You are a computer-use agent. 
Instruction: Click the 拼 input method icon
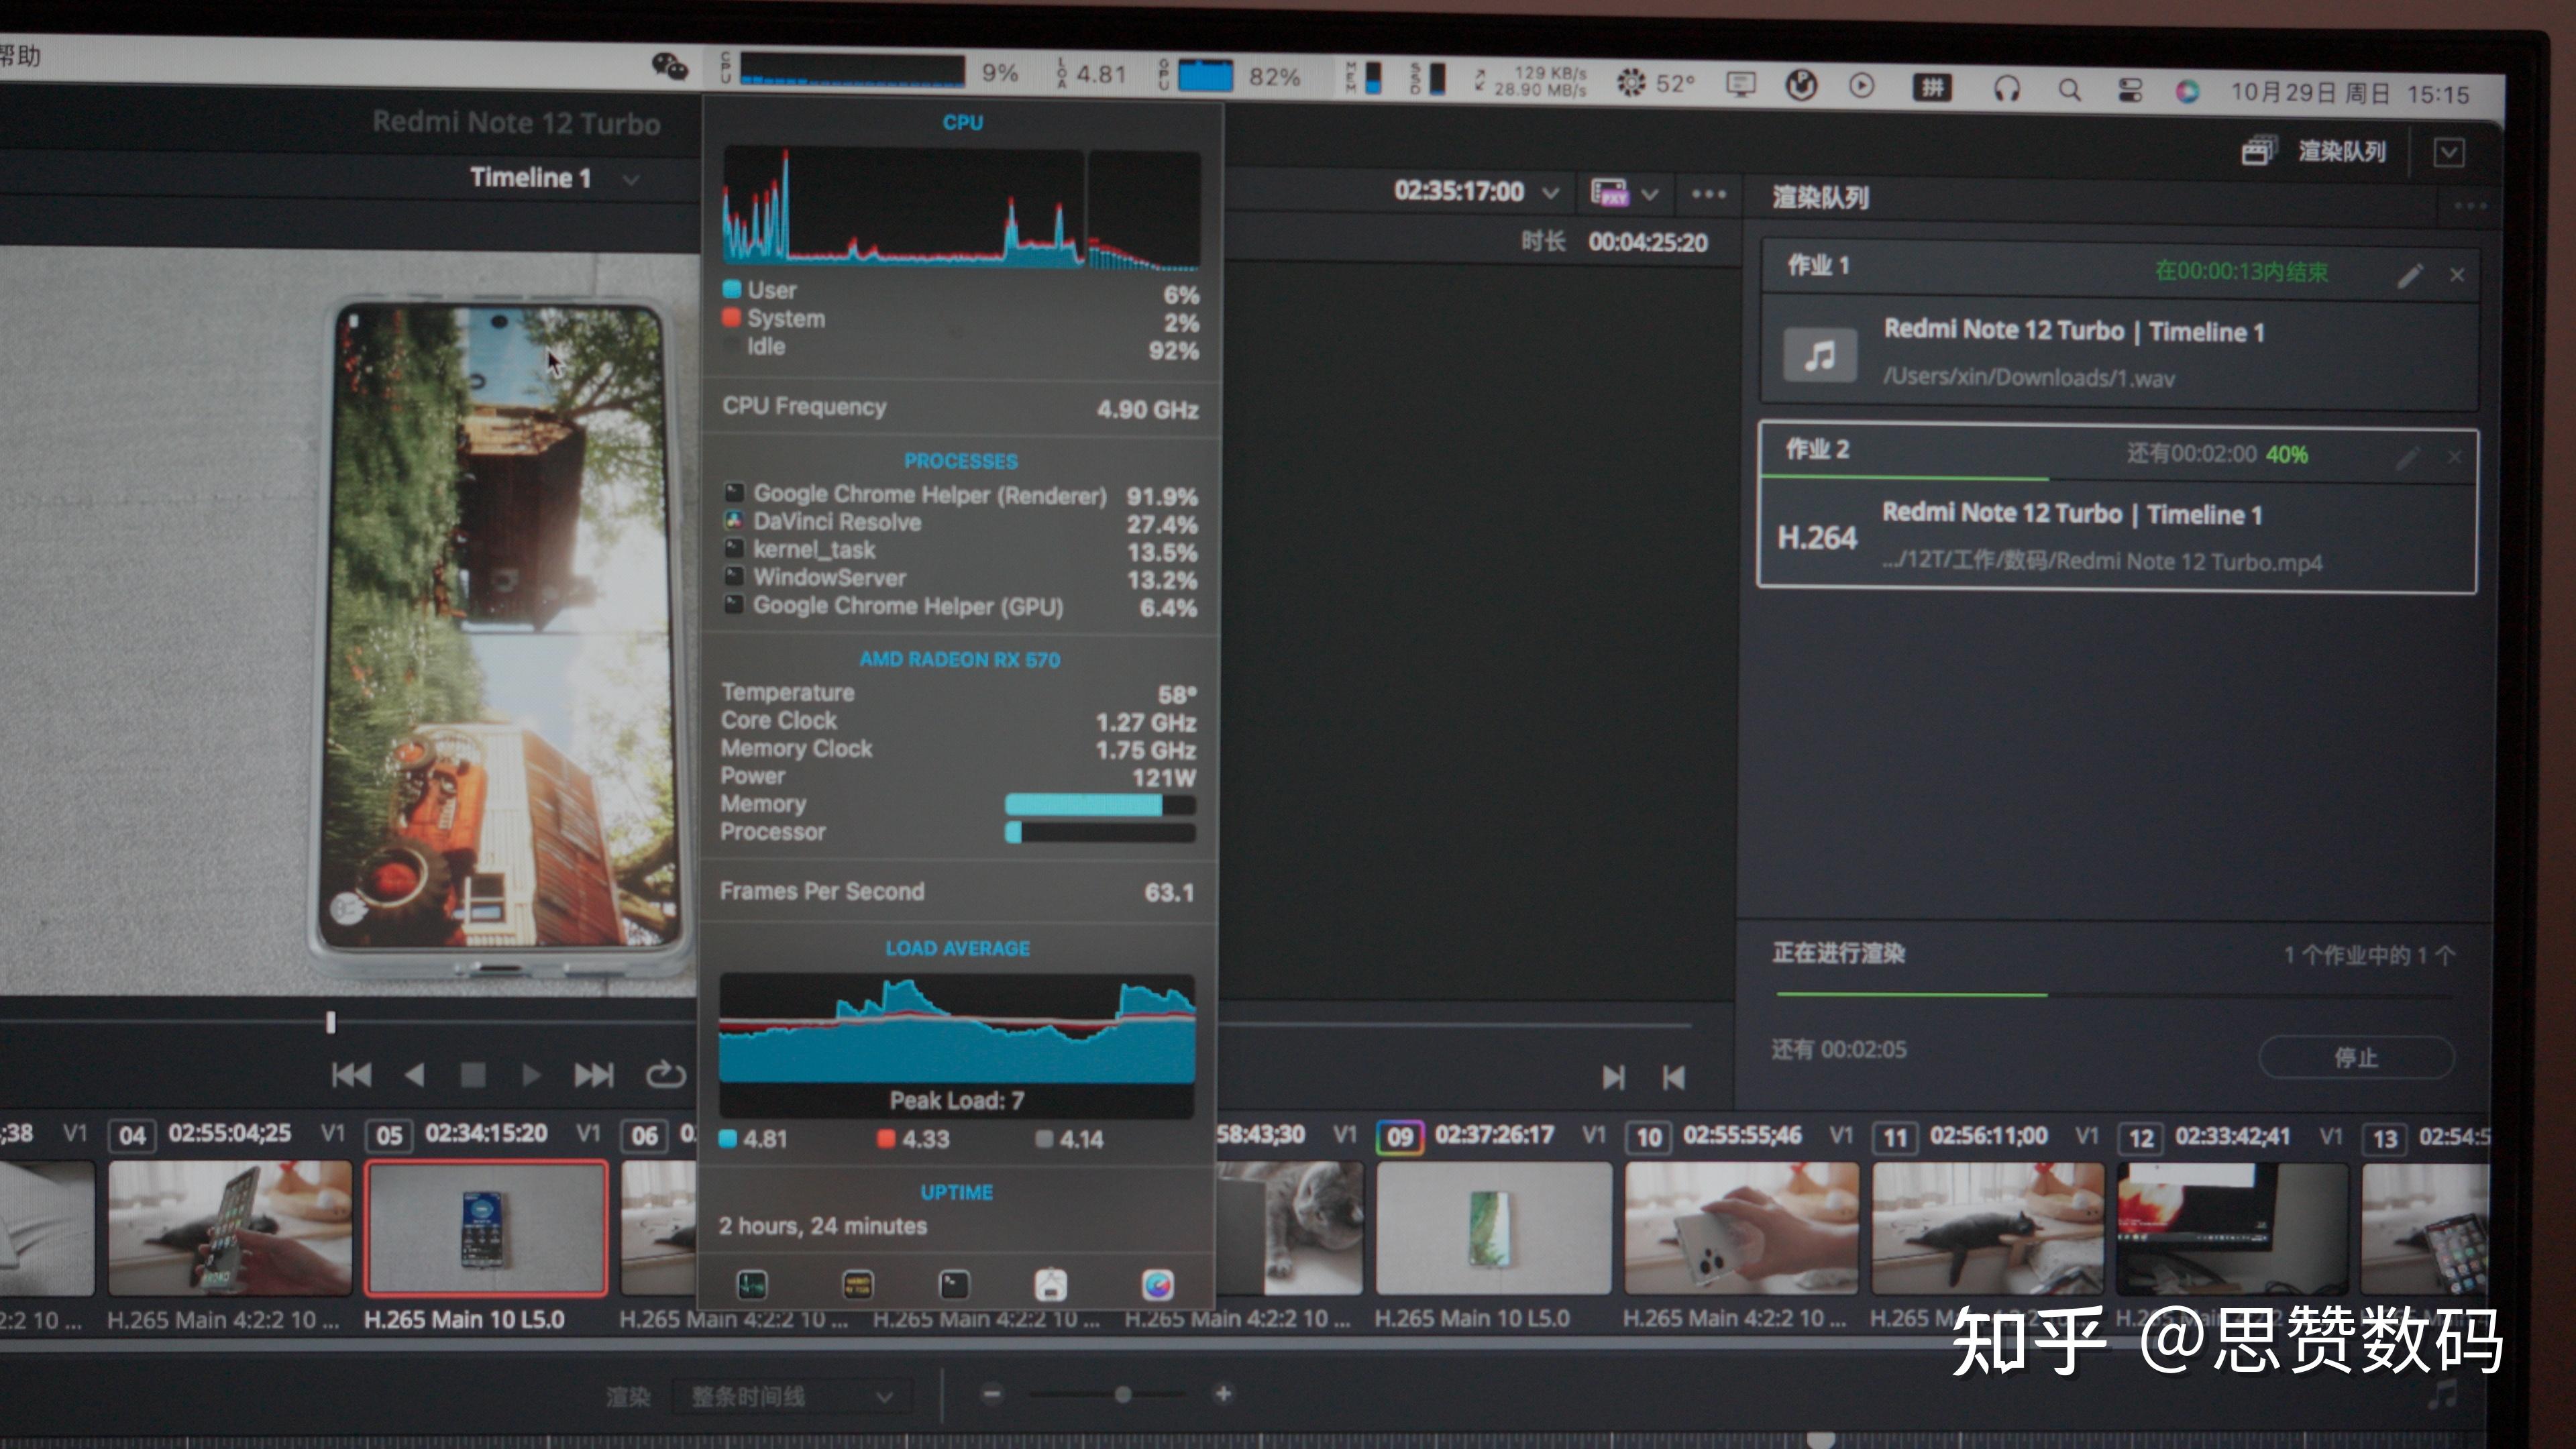point(1932,88)
